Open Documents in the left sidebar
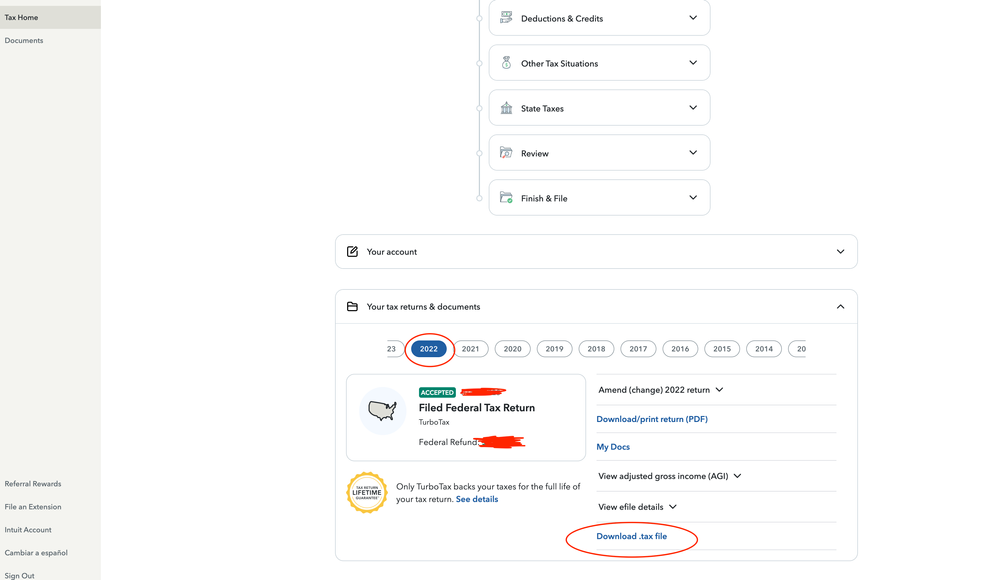 click(x=24, y=41)
